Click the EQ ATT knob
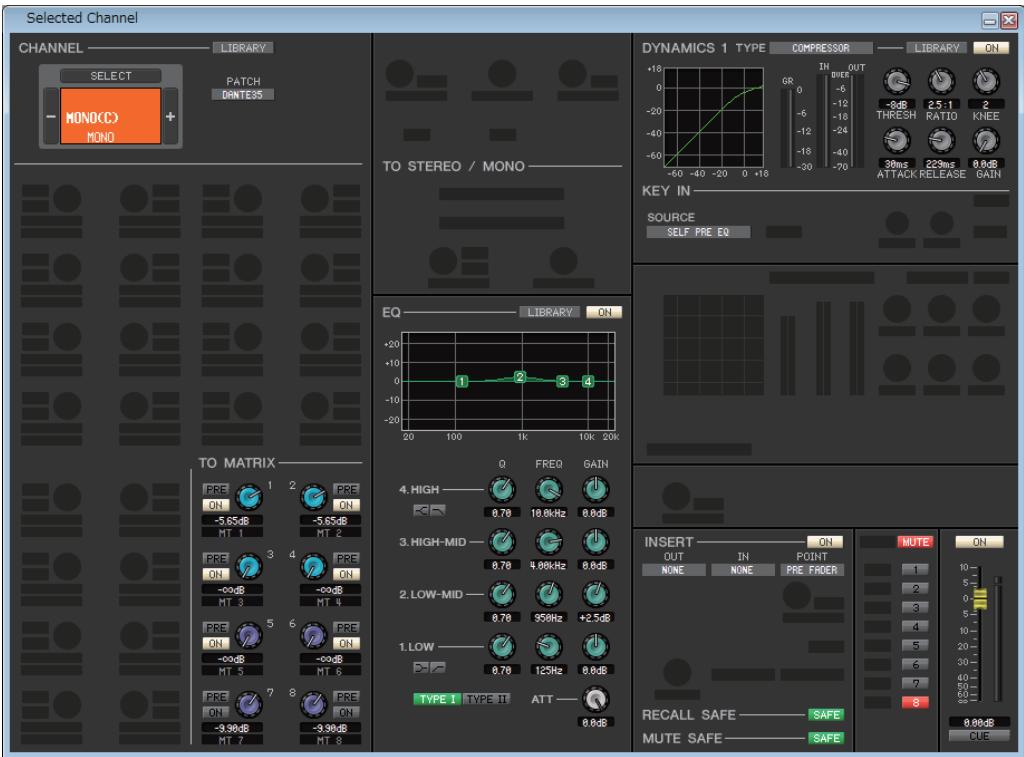Viewport: 1024px width, 757px height. point(595,699)
